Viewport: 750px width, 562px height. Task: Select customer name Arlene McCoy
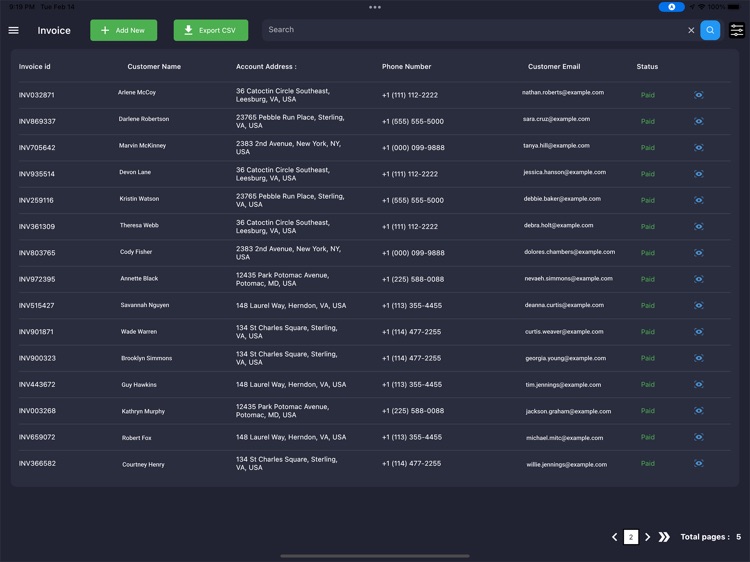click(x=137, y=92)
